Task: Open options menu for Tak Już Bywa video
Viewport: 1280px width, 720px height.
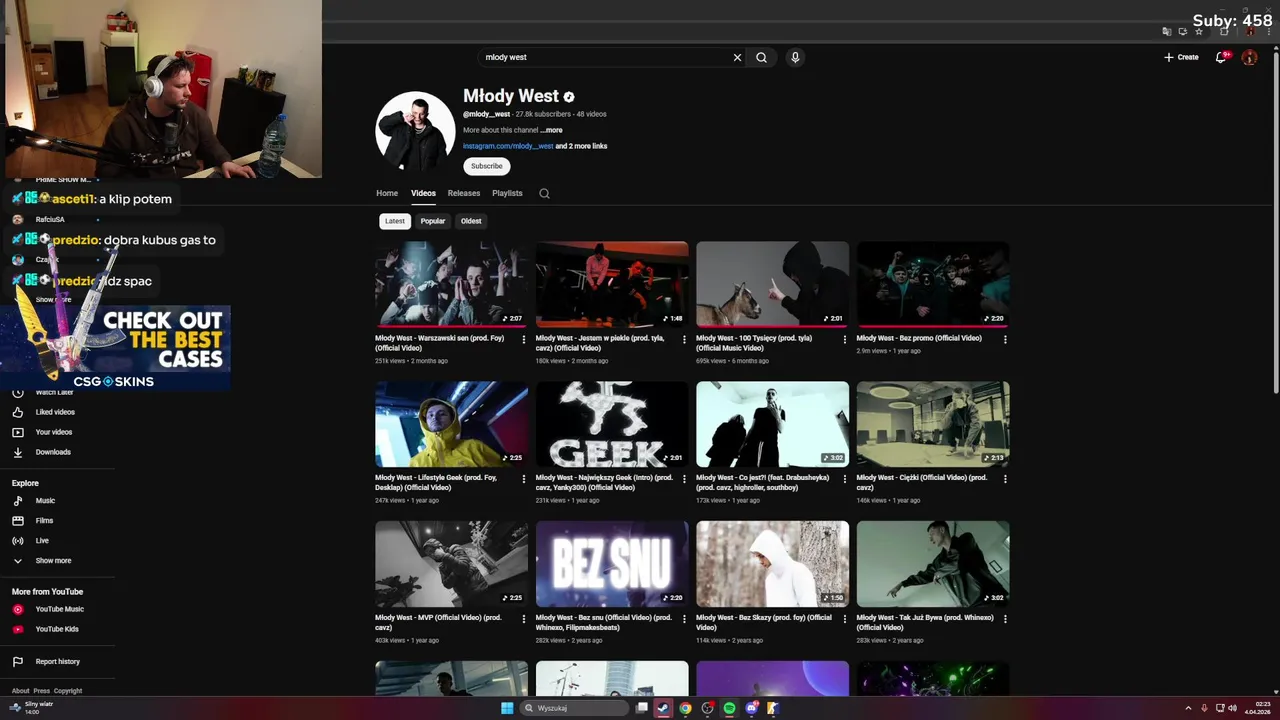Action: coord(1005,619)
